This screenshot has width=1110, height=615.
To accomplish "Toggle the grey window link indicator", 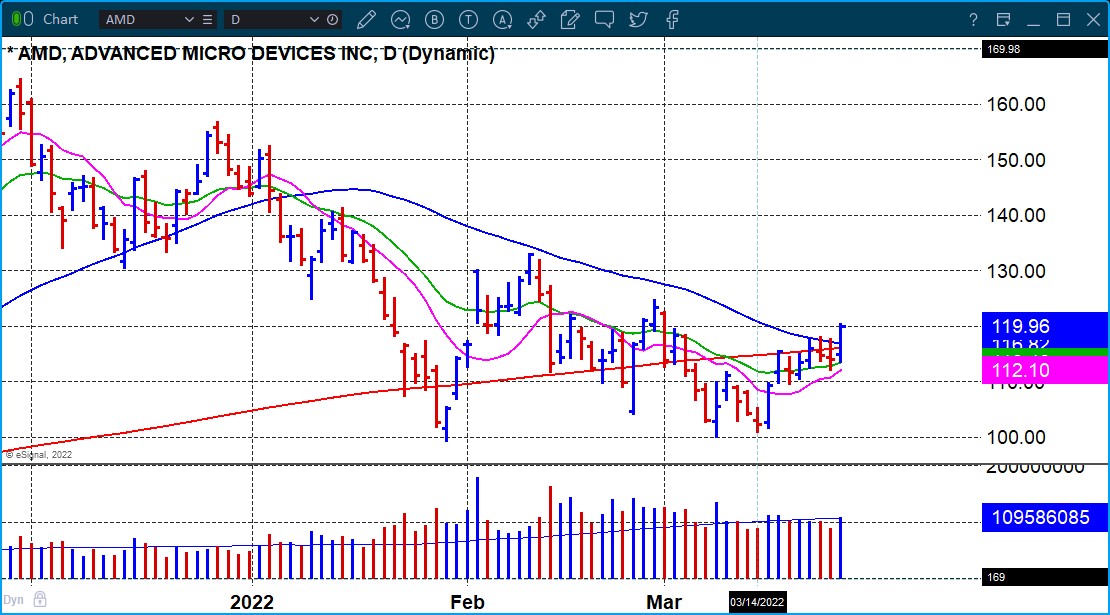I will [x=28, y=19].
